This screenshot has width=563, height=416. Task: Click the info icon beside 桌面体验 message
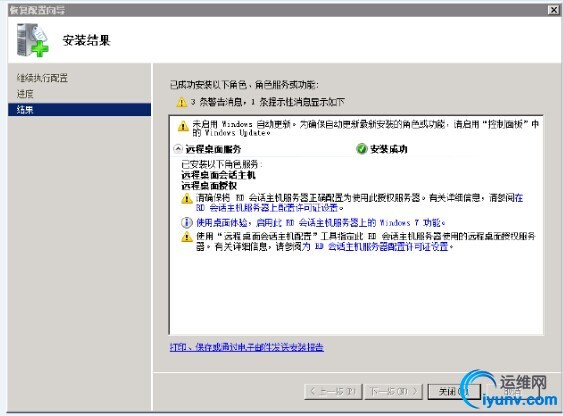coord(186,223)
